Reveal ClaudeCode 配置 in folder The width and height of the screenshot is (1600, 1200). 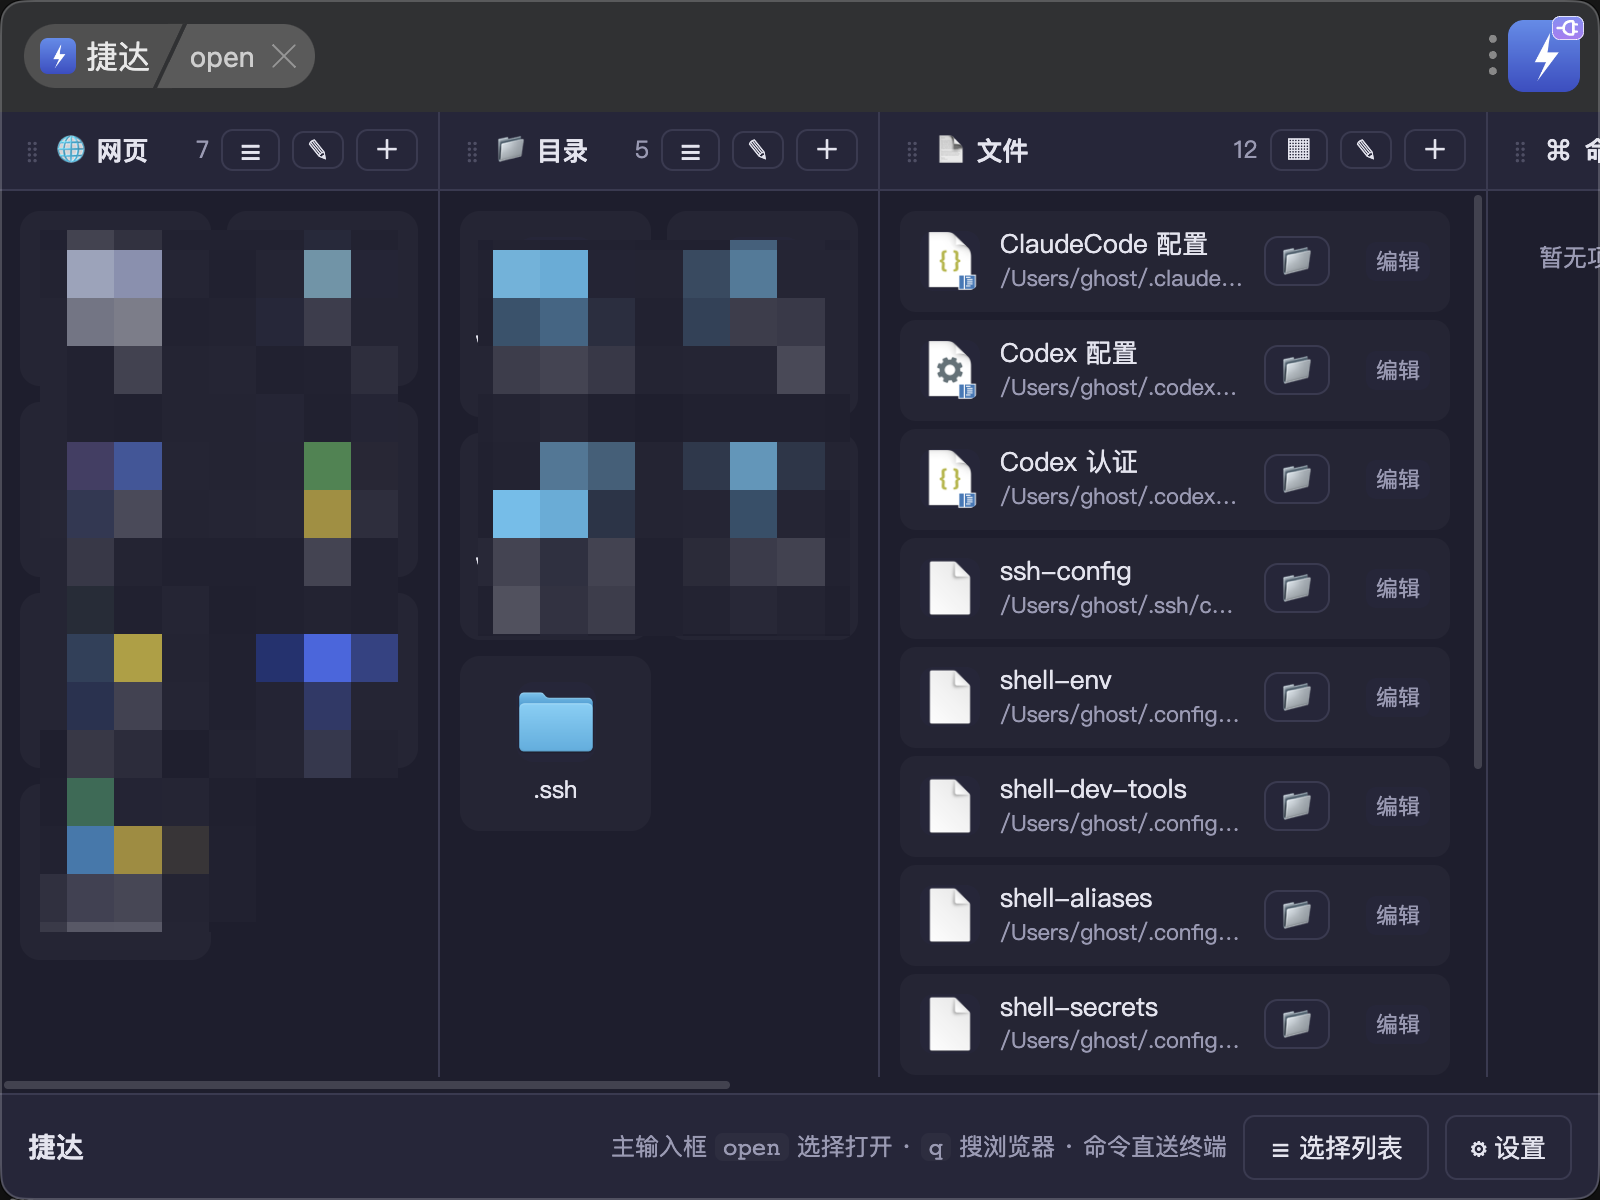(x=1297, y=261)
